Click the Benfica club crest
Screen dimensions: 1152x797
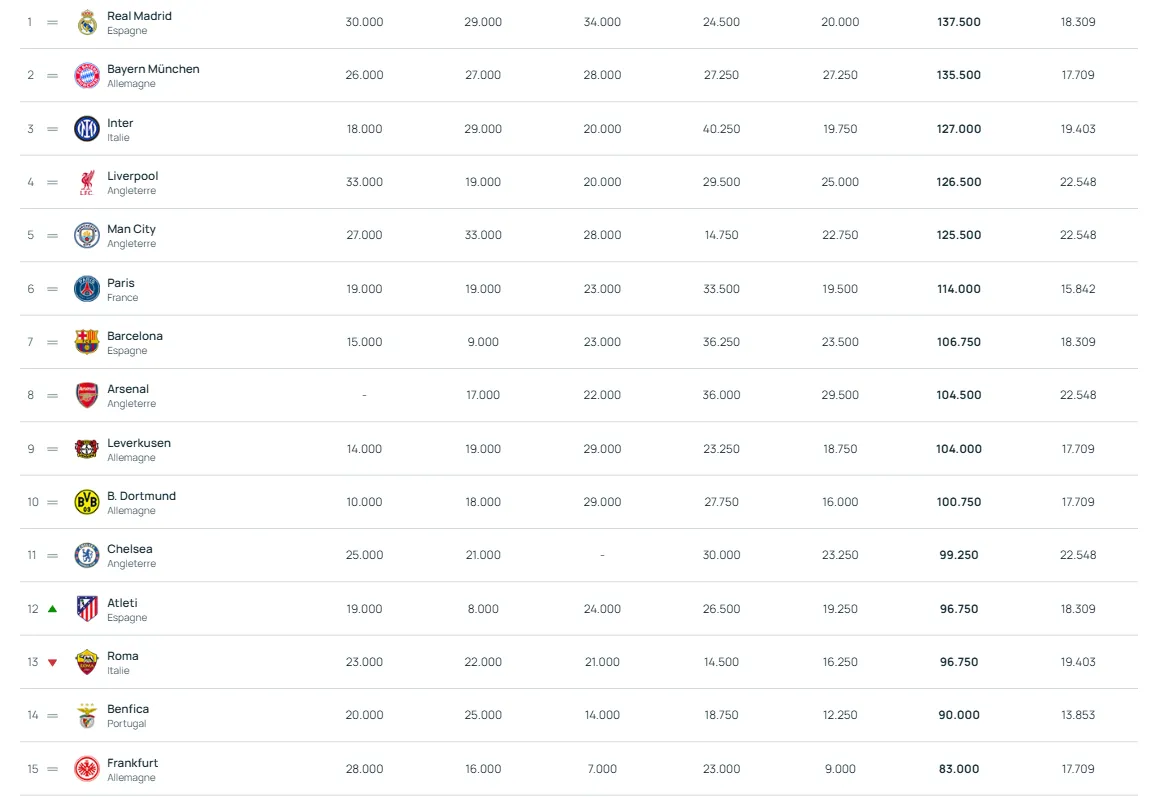click(87, 715)
